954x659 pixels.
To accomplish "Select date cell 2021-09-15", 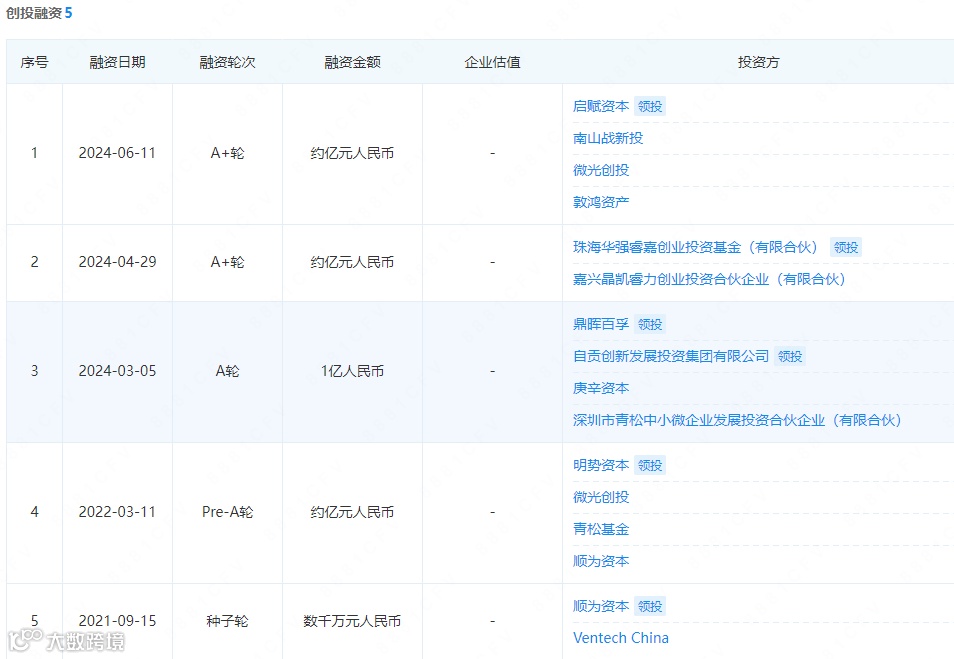I will 117,621.
